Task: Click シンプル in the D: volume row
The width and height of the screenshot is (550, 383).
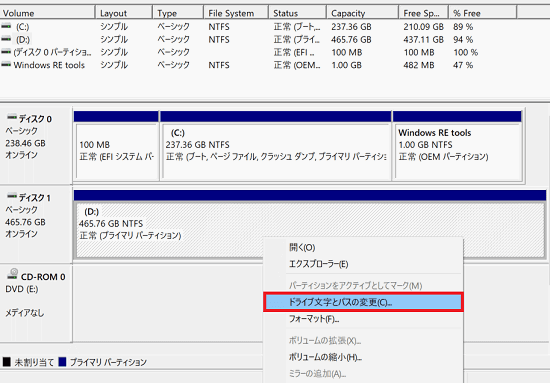Action: 114,39
